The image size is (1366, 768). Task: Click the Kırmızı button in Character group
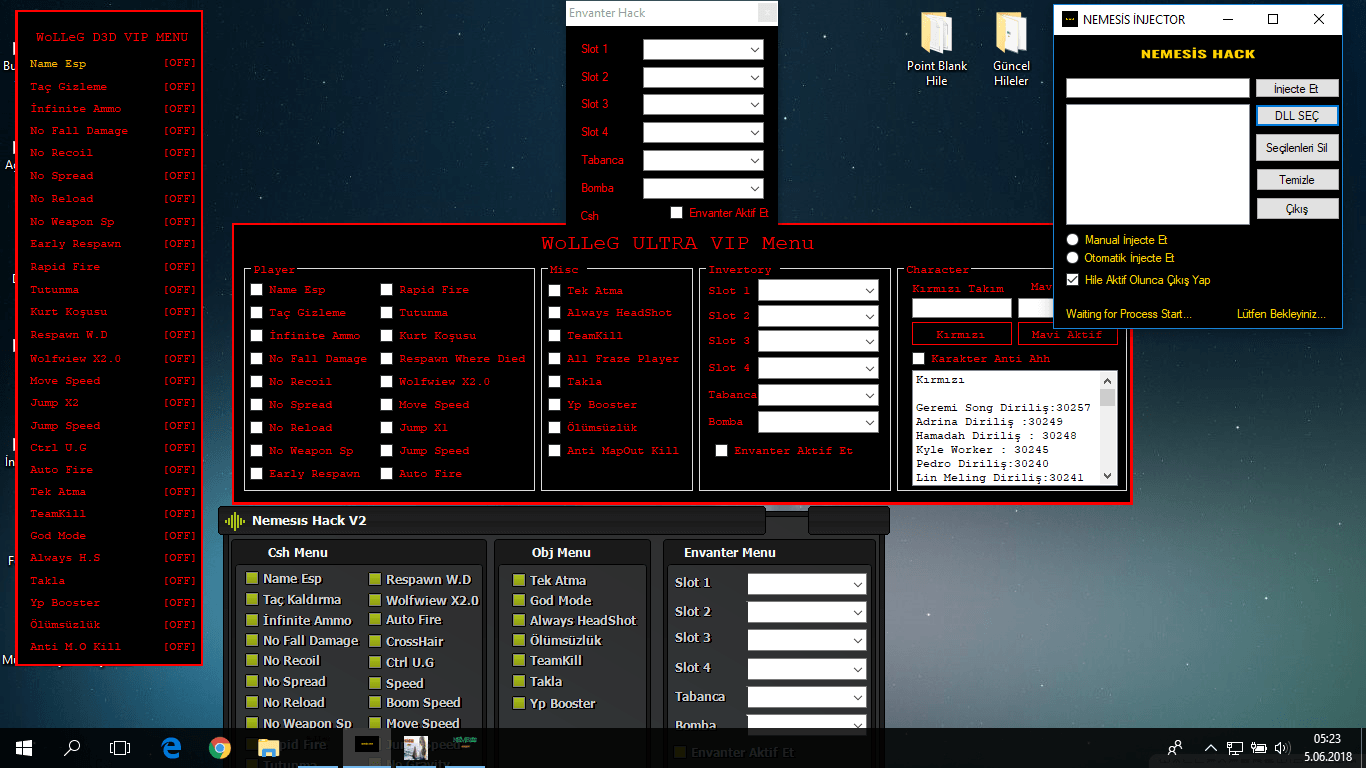[x=961, y=334]
